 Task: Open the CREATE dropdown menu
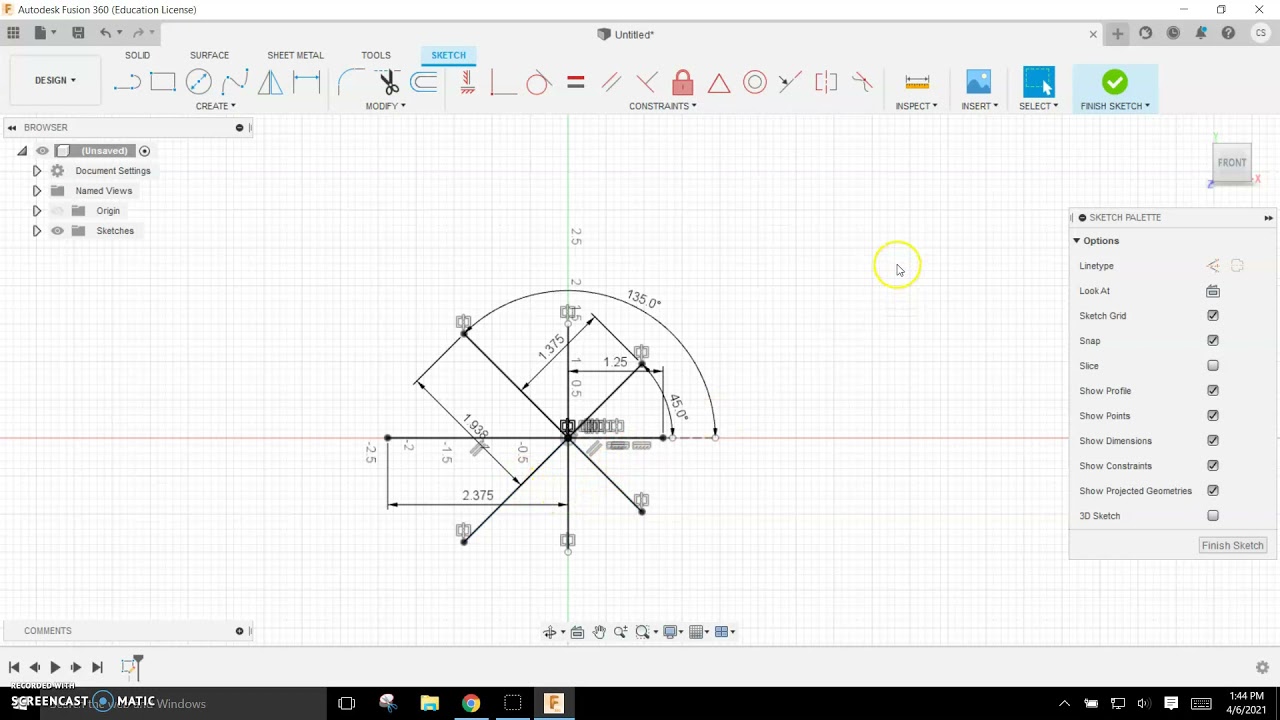215,106
